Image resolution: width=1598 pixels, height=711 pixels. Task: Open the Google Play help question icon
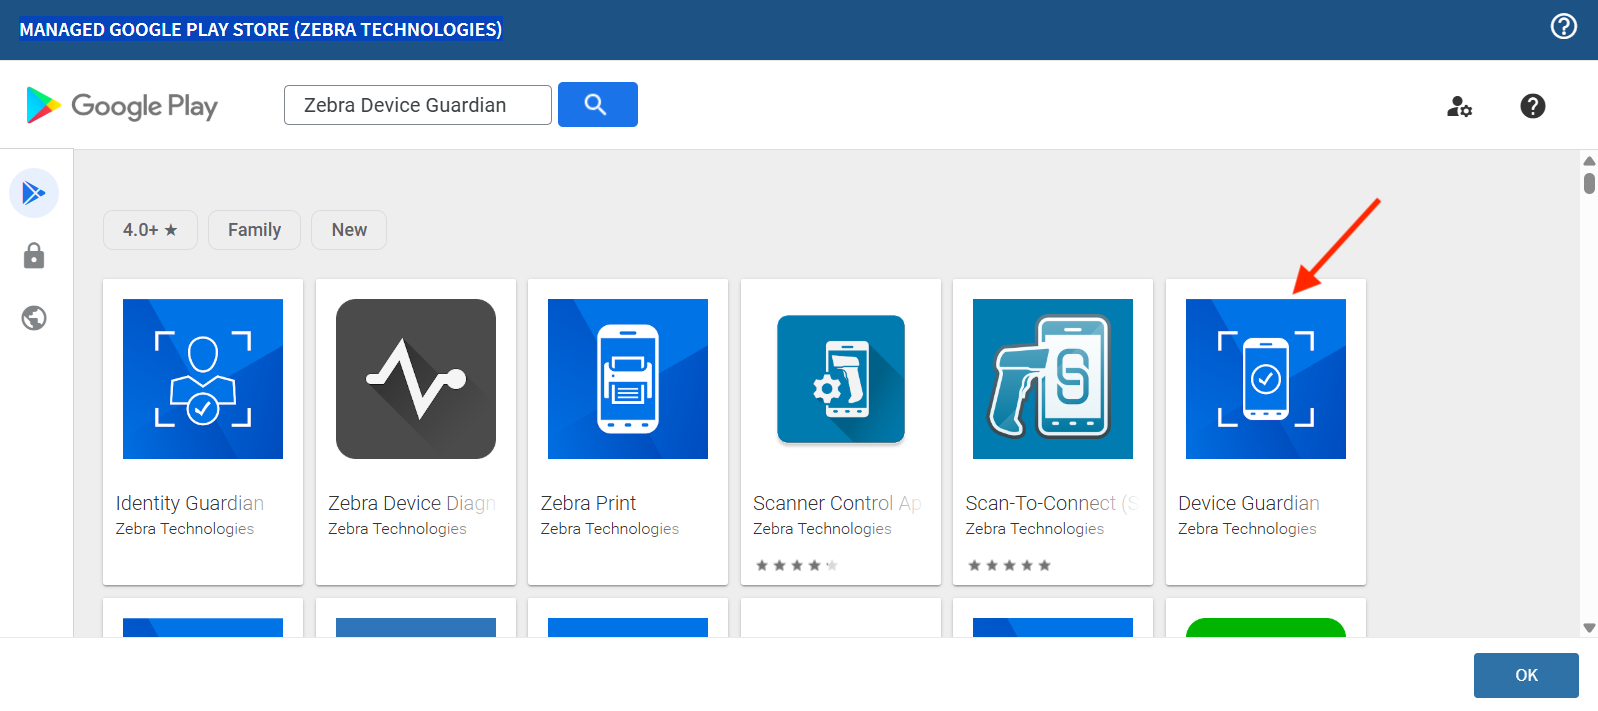(x=1532, y=106)
